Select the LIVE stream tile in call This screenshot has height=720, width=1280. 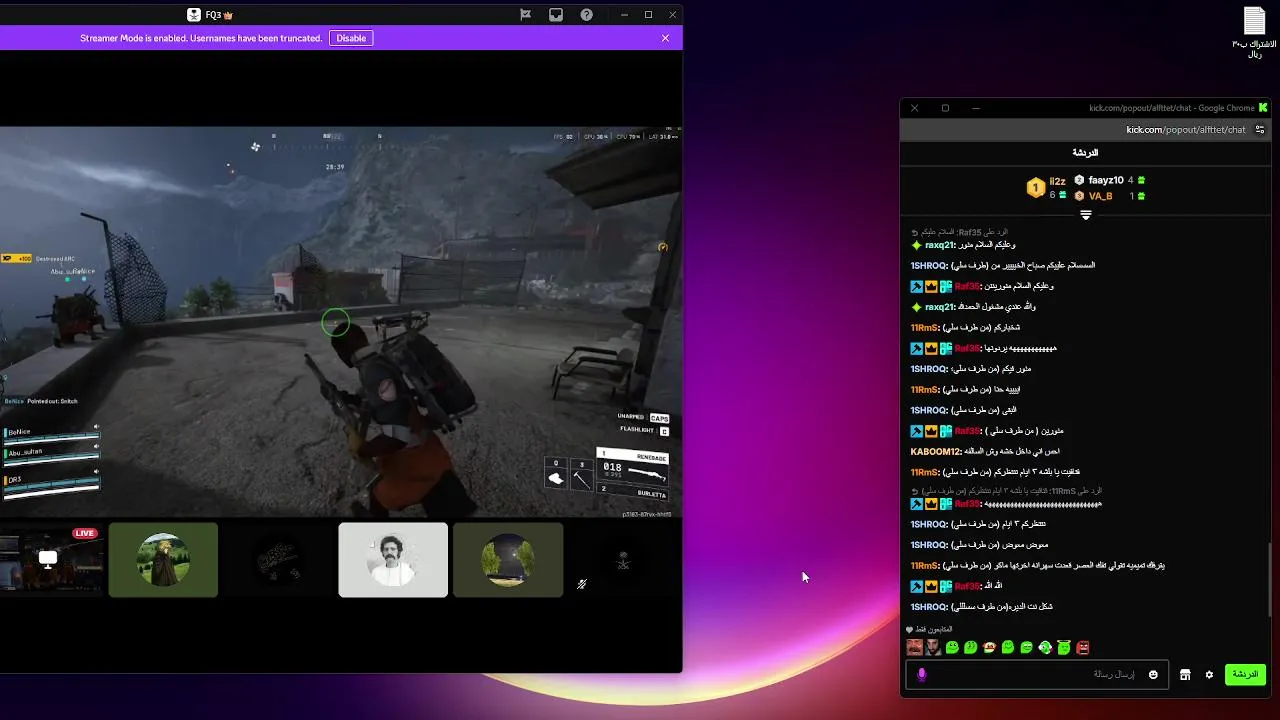(51, 560)
